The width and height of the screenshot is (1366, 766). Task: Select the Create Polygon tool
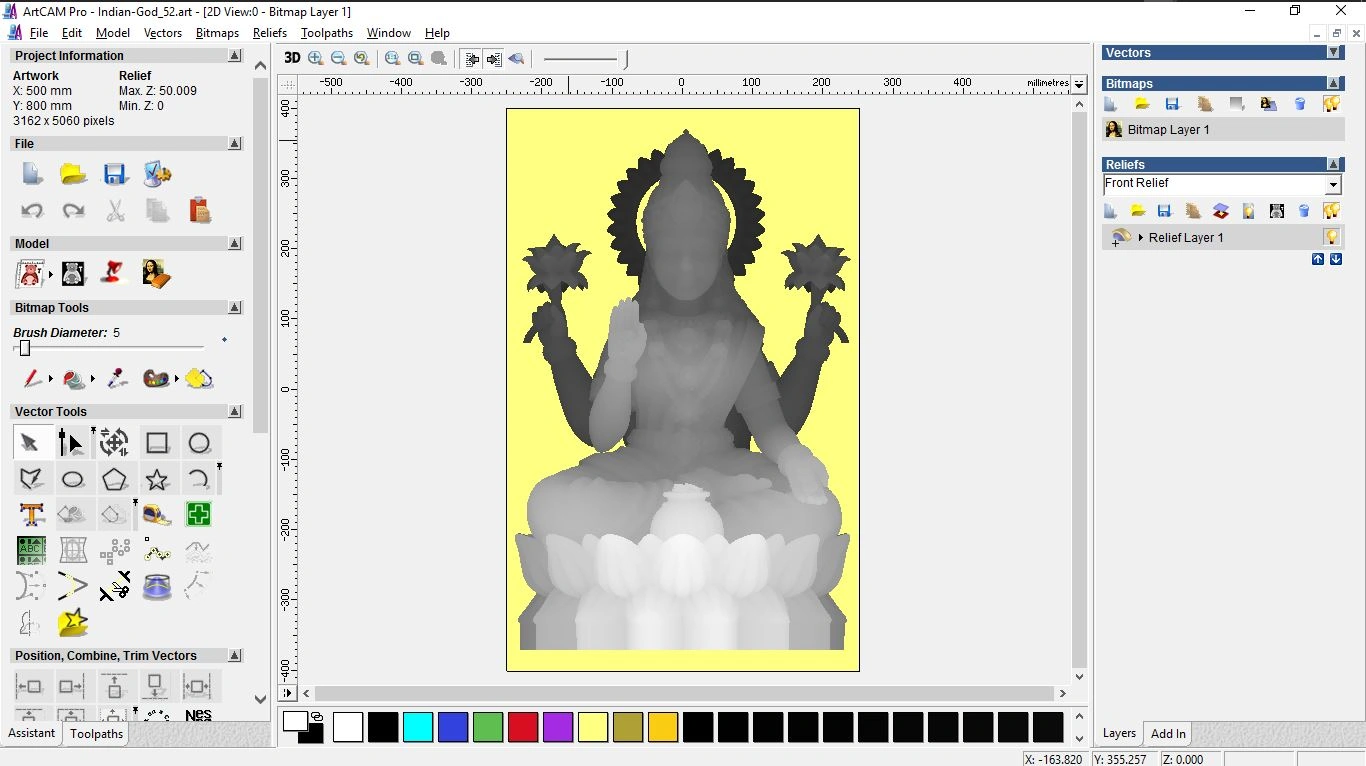[115, 479]
